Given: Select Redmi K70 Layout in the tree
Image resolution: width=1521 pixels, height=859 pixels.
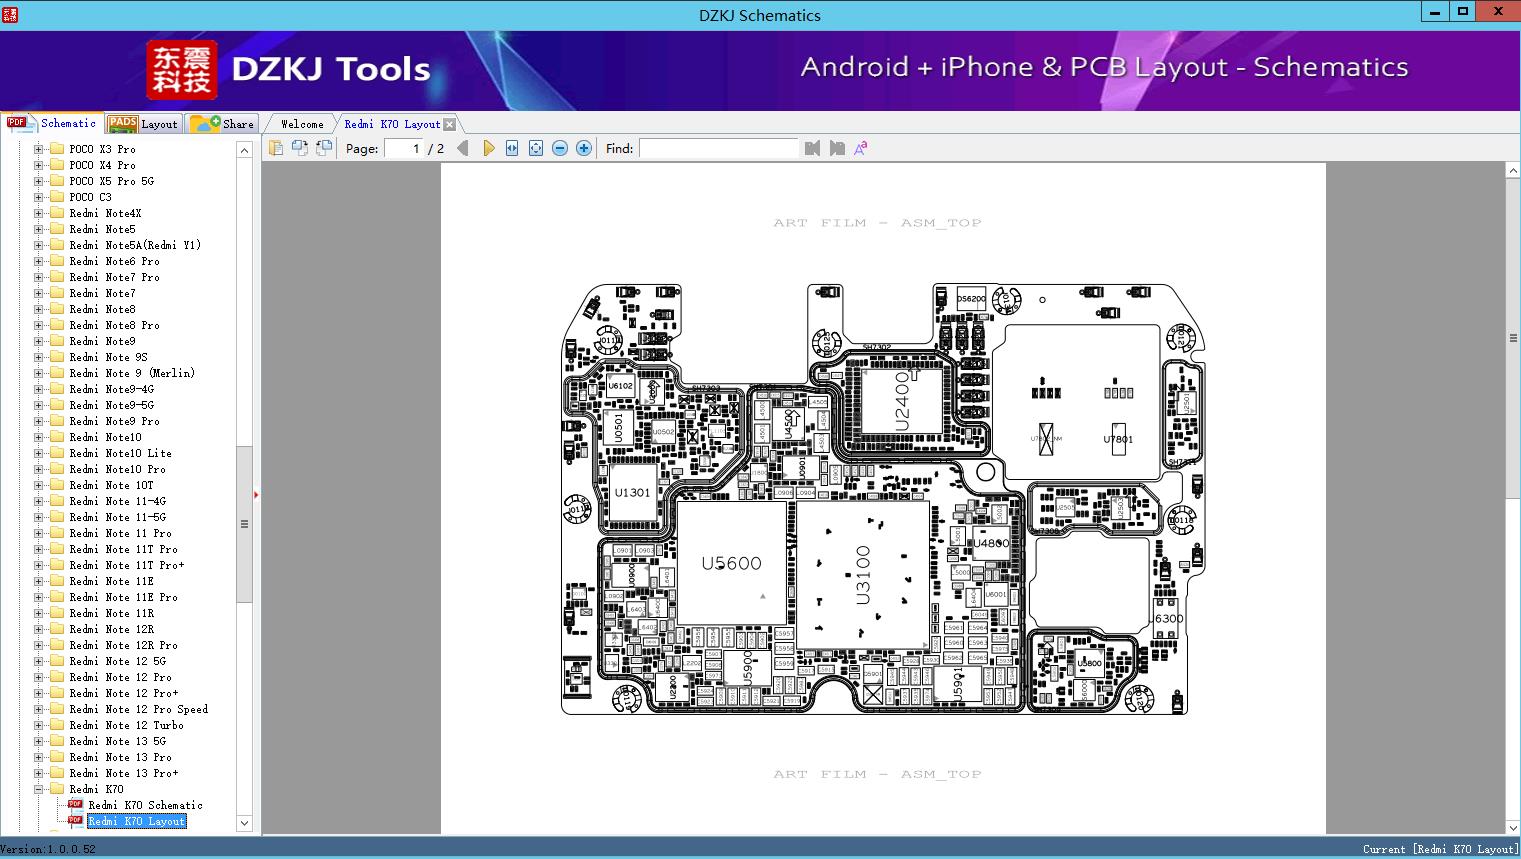Looking at the screenshot, I should tap(137, 821).
